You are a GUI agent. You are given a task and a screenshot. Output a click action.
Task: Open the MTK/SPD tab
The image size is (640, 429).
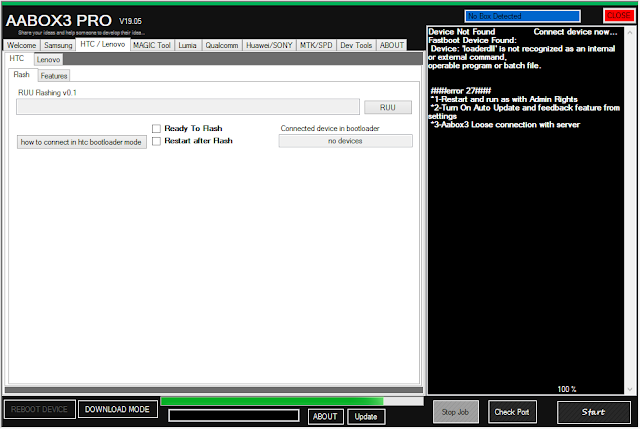(x=316, y=45)
